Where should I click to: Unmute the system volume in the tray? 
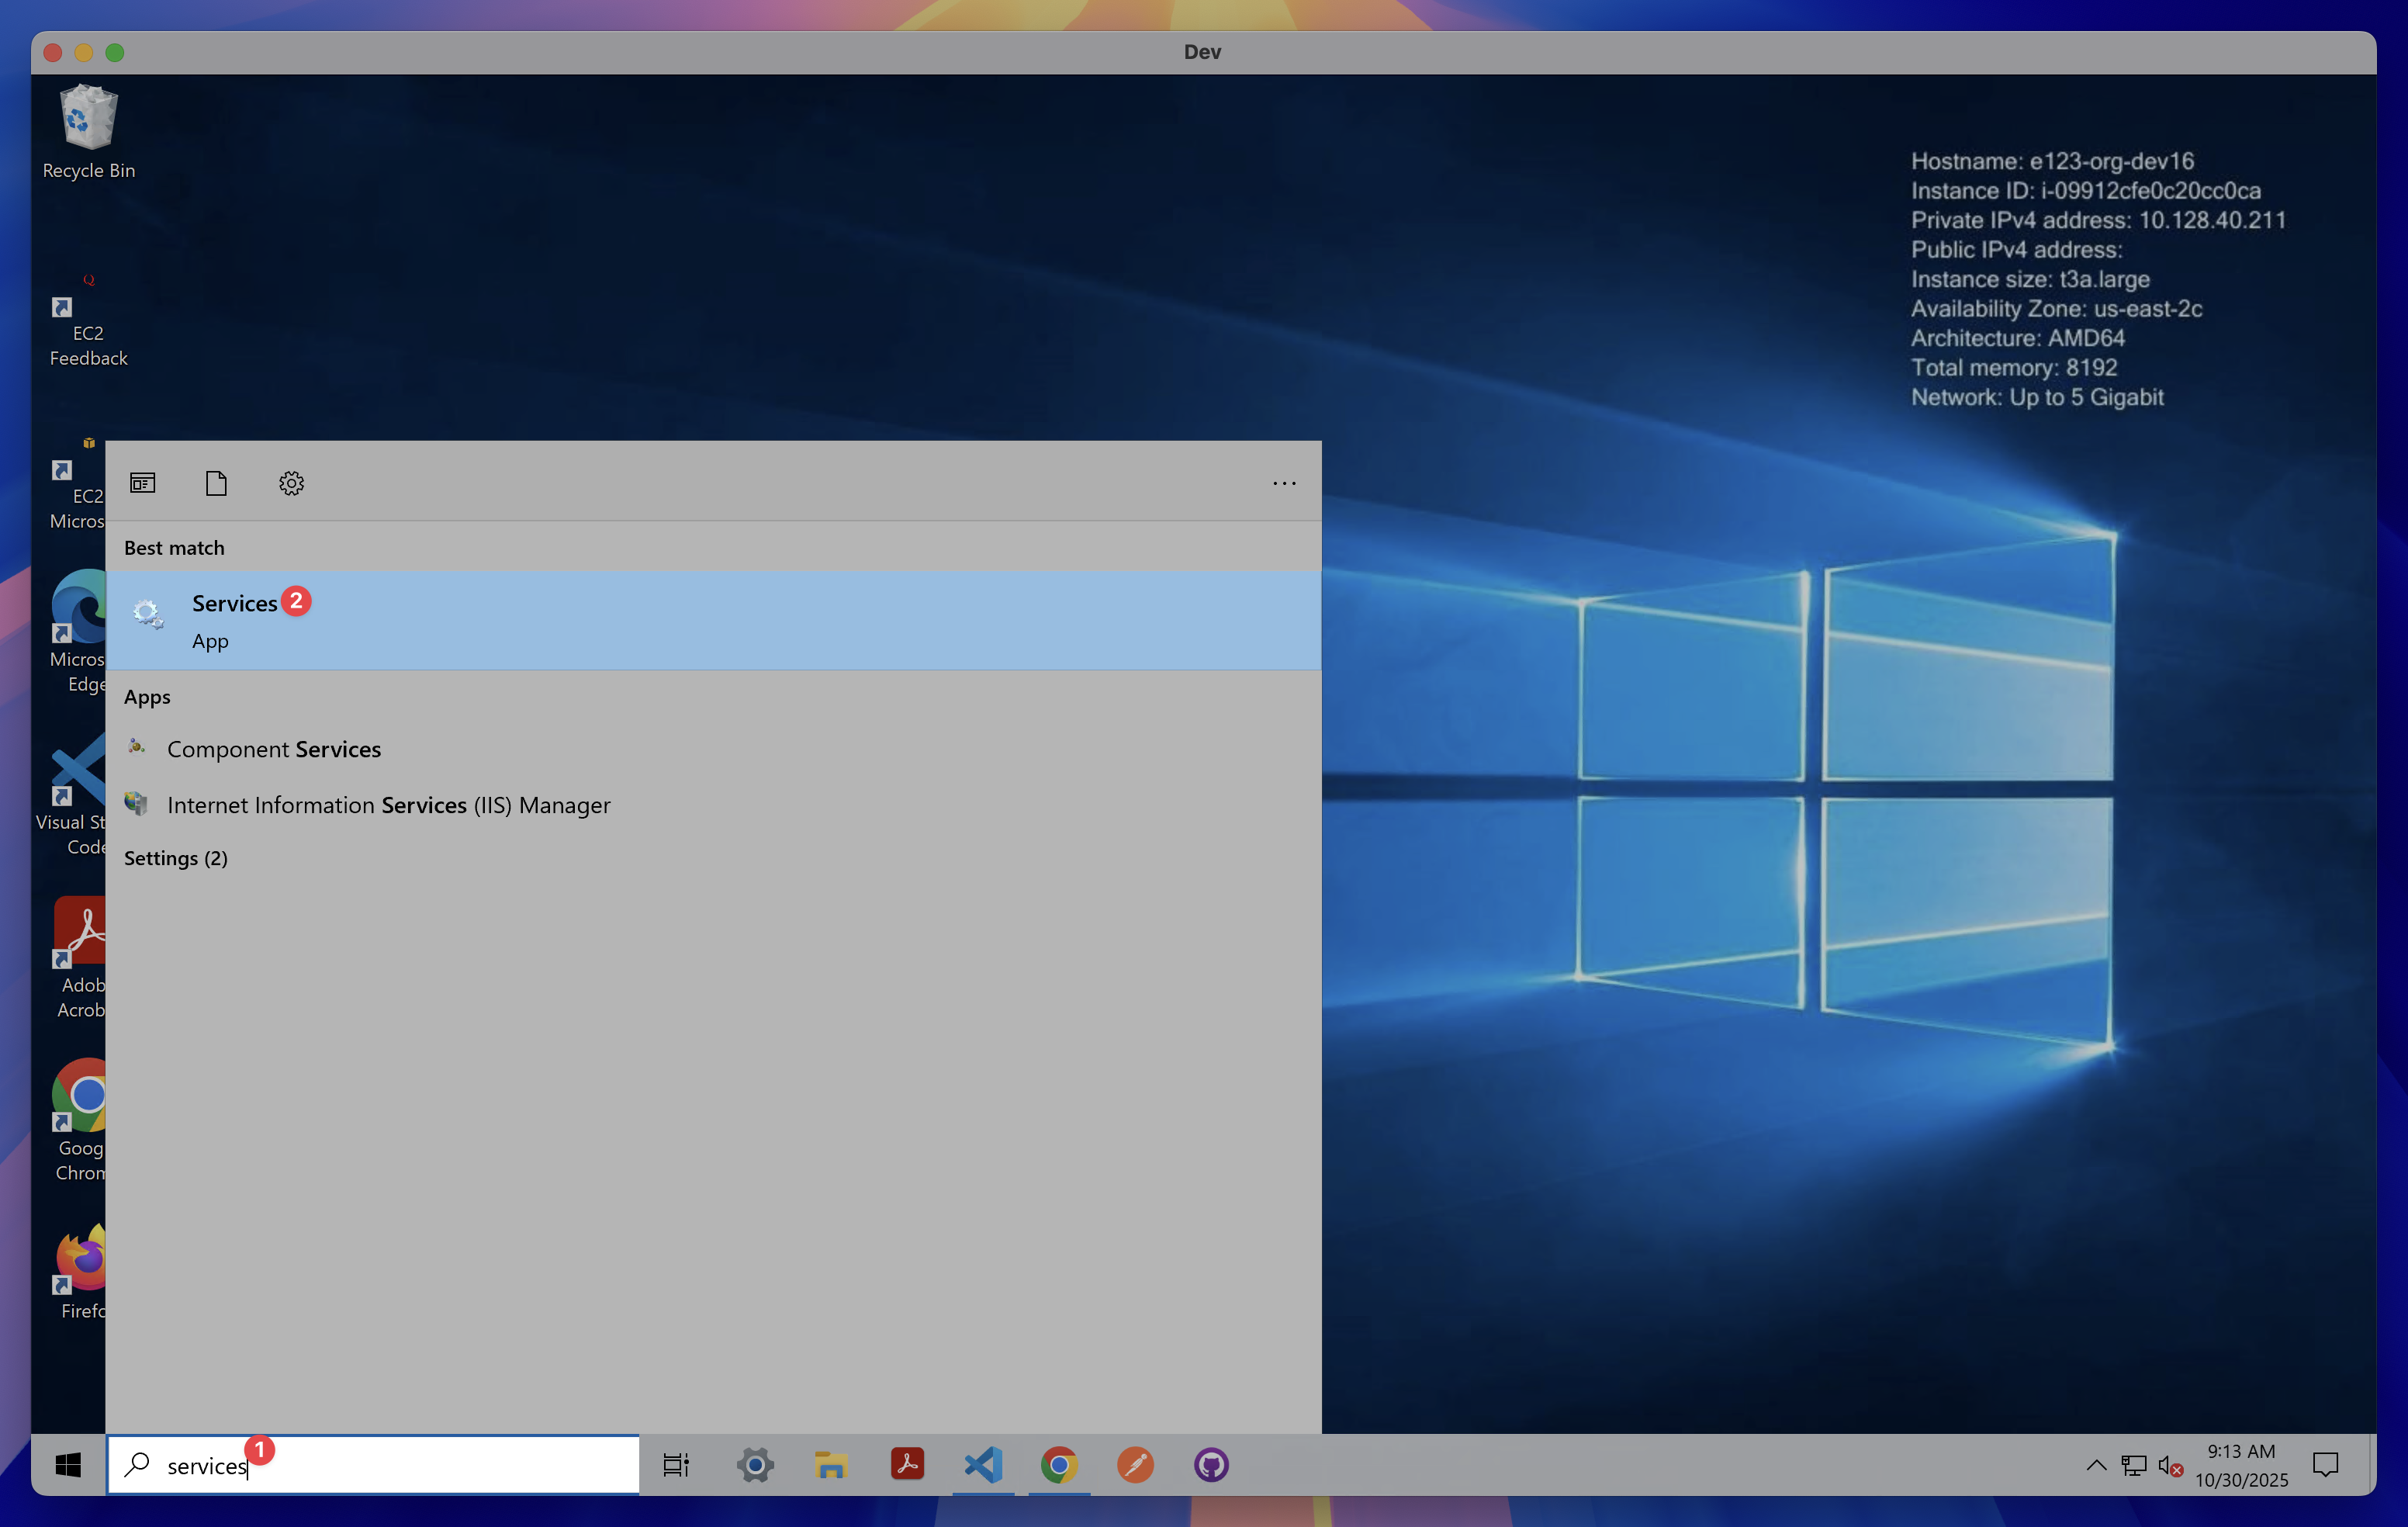tap(2168, 1464)
